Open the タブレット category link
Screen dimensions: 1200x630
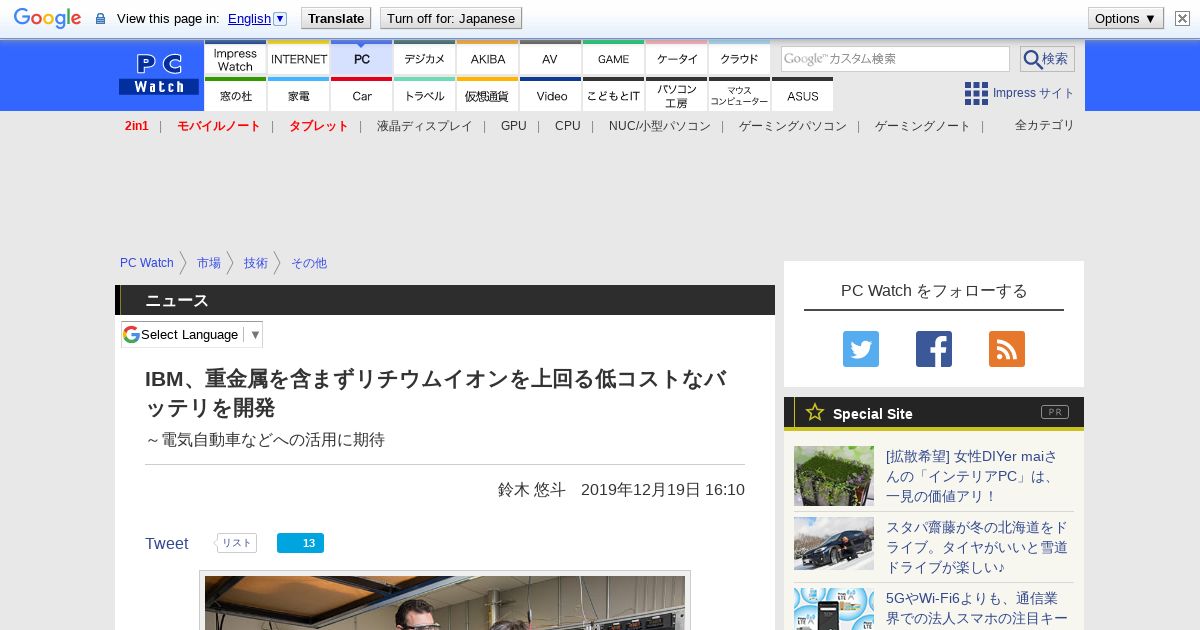(319, 126)
